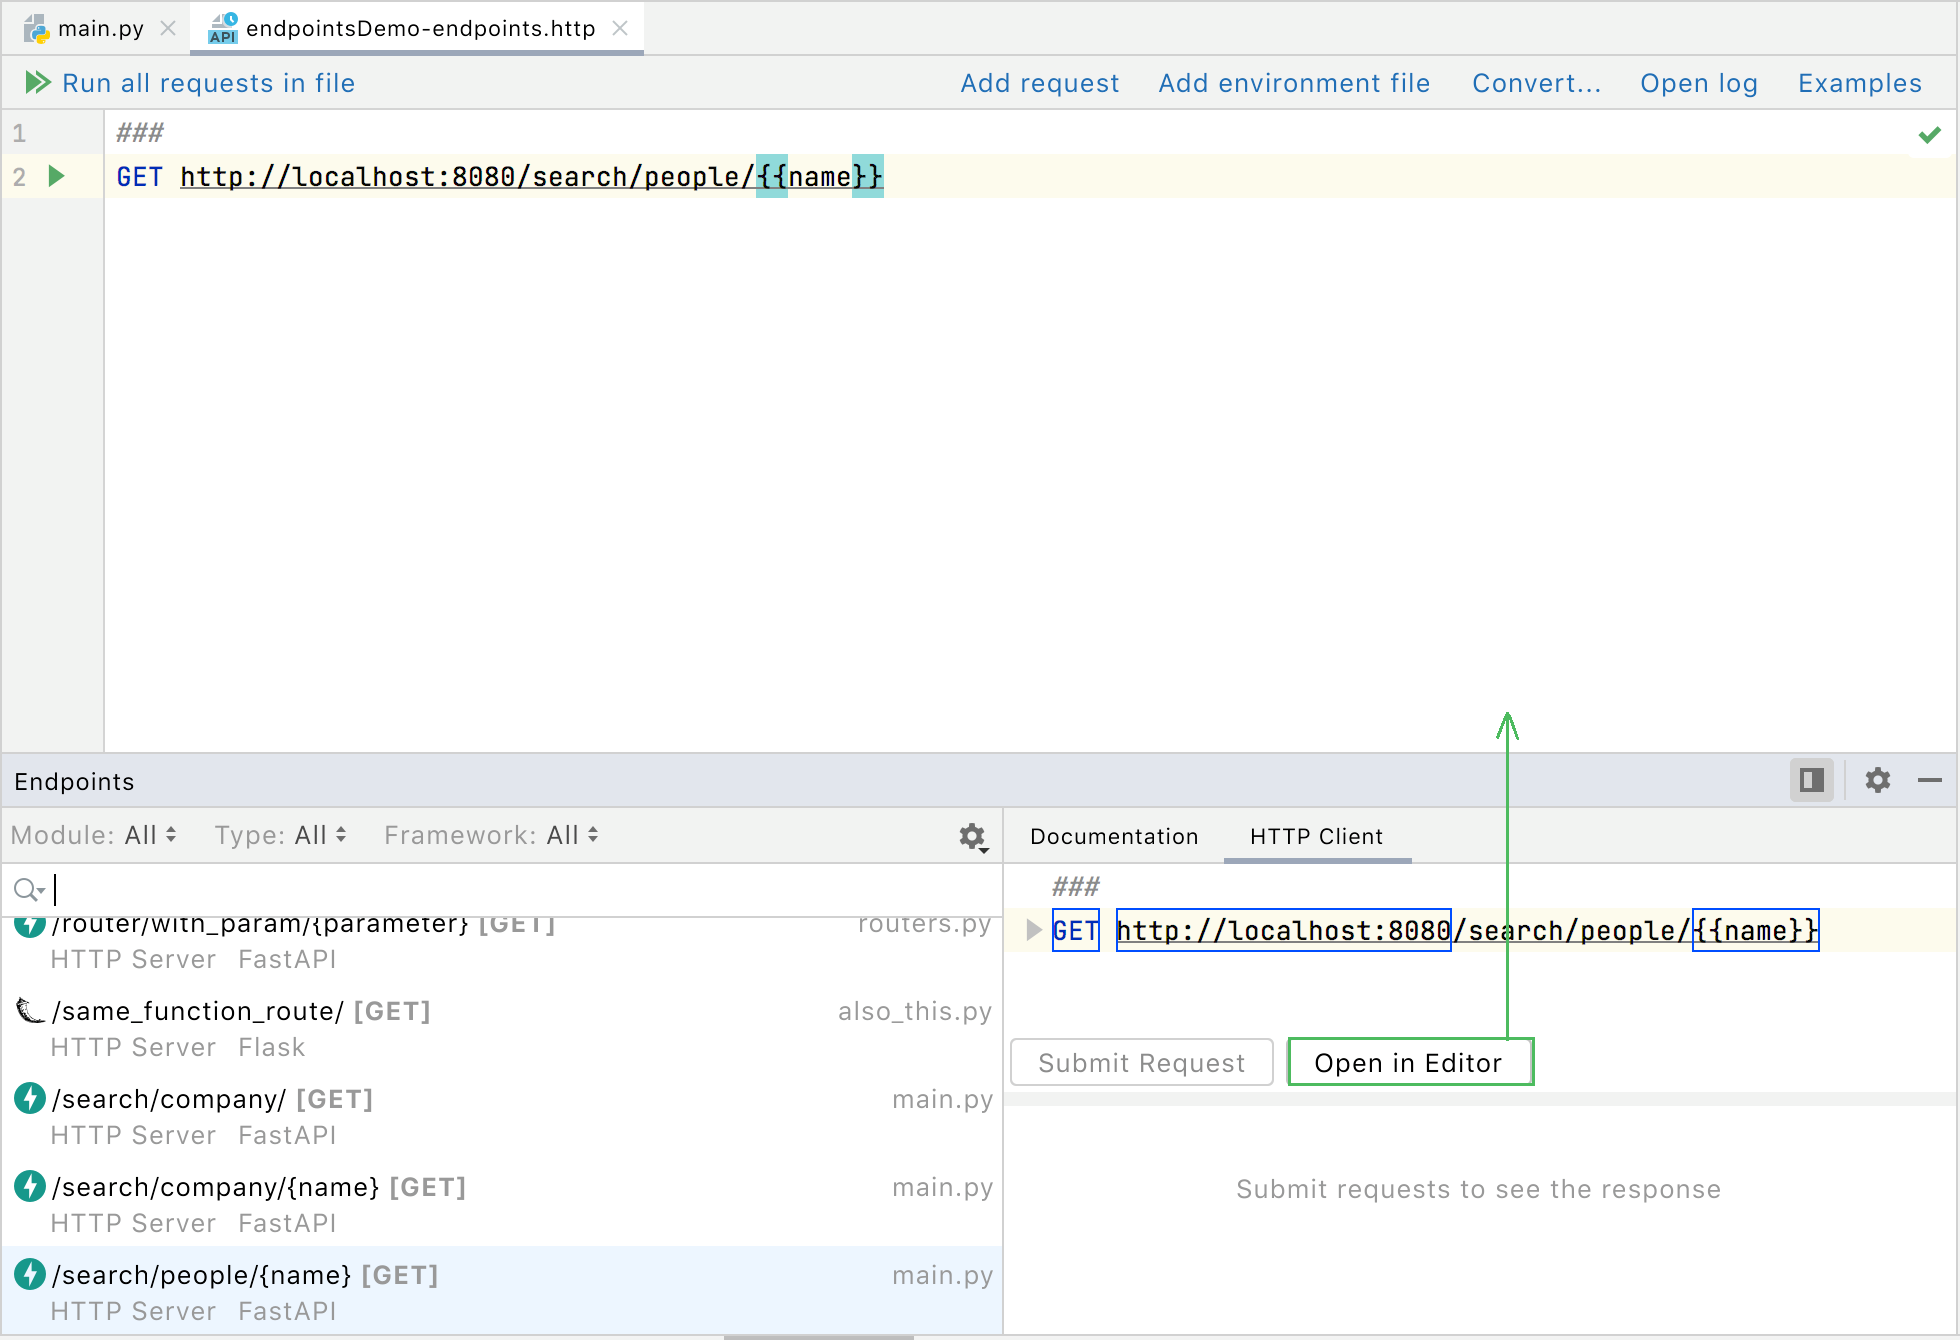
Task: Run the GET request in the HTTP Client preview
Action: (1032, 930)
